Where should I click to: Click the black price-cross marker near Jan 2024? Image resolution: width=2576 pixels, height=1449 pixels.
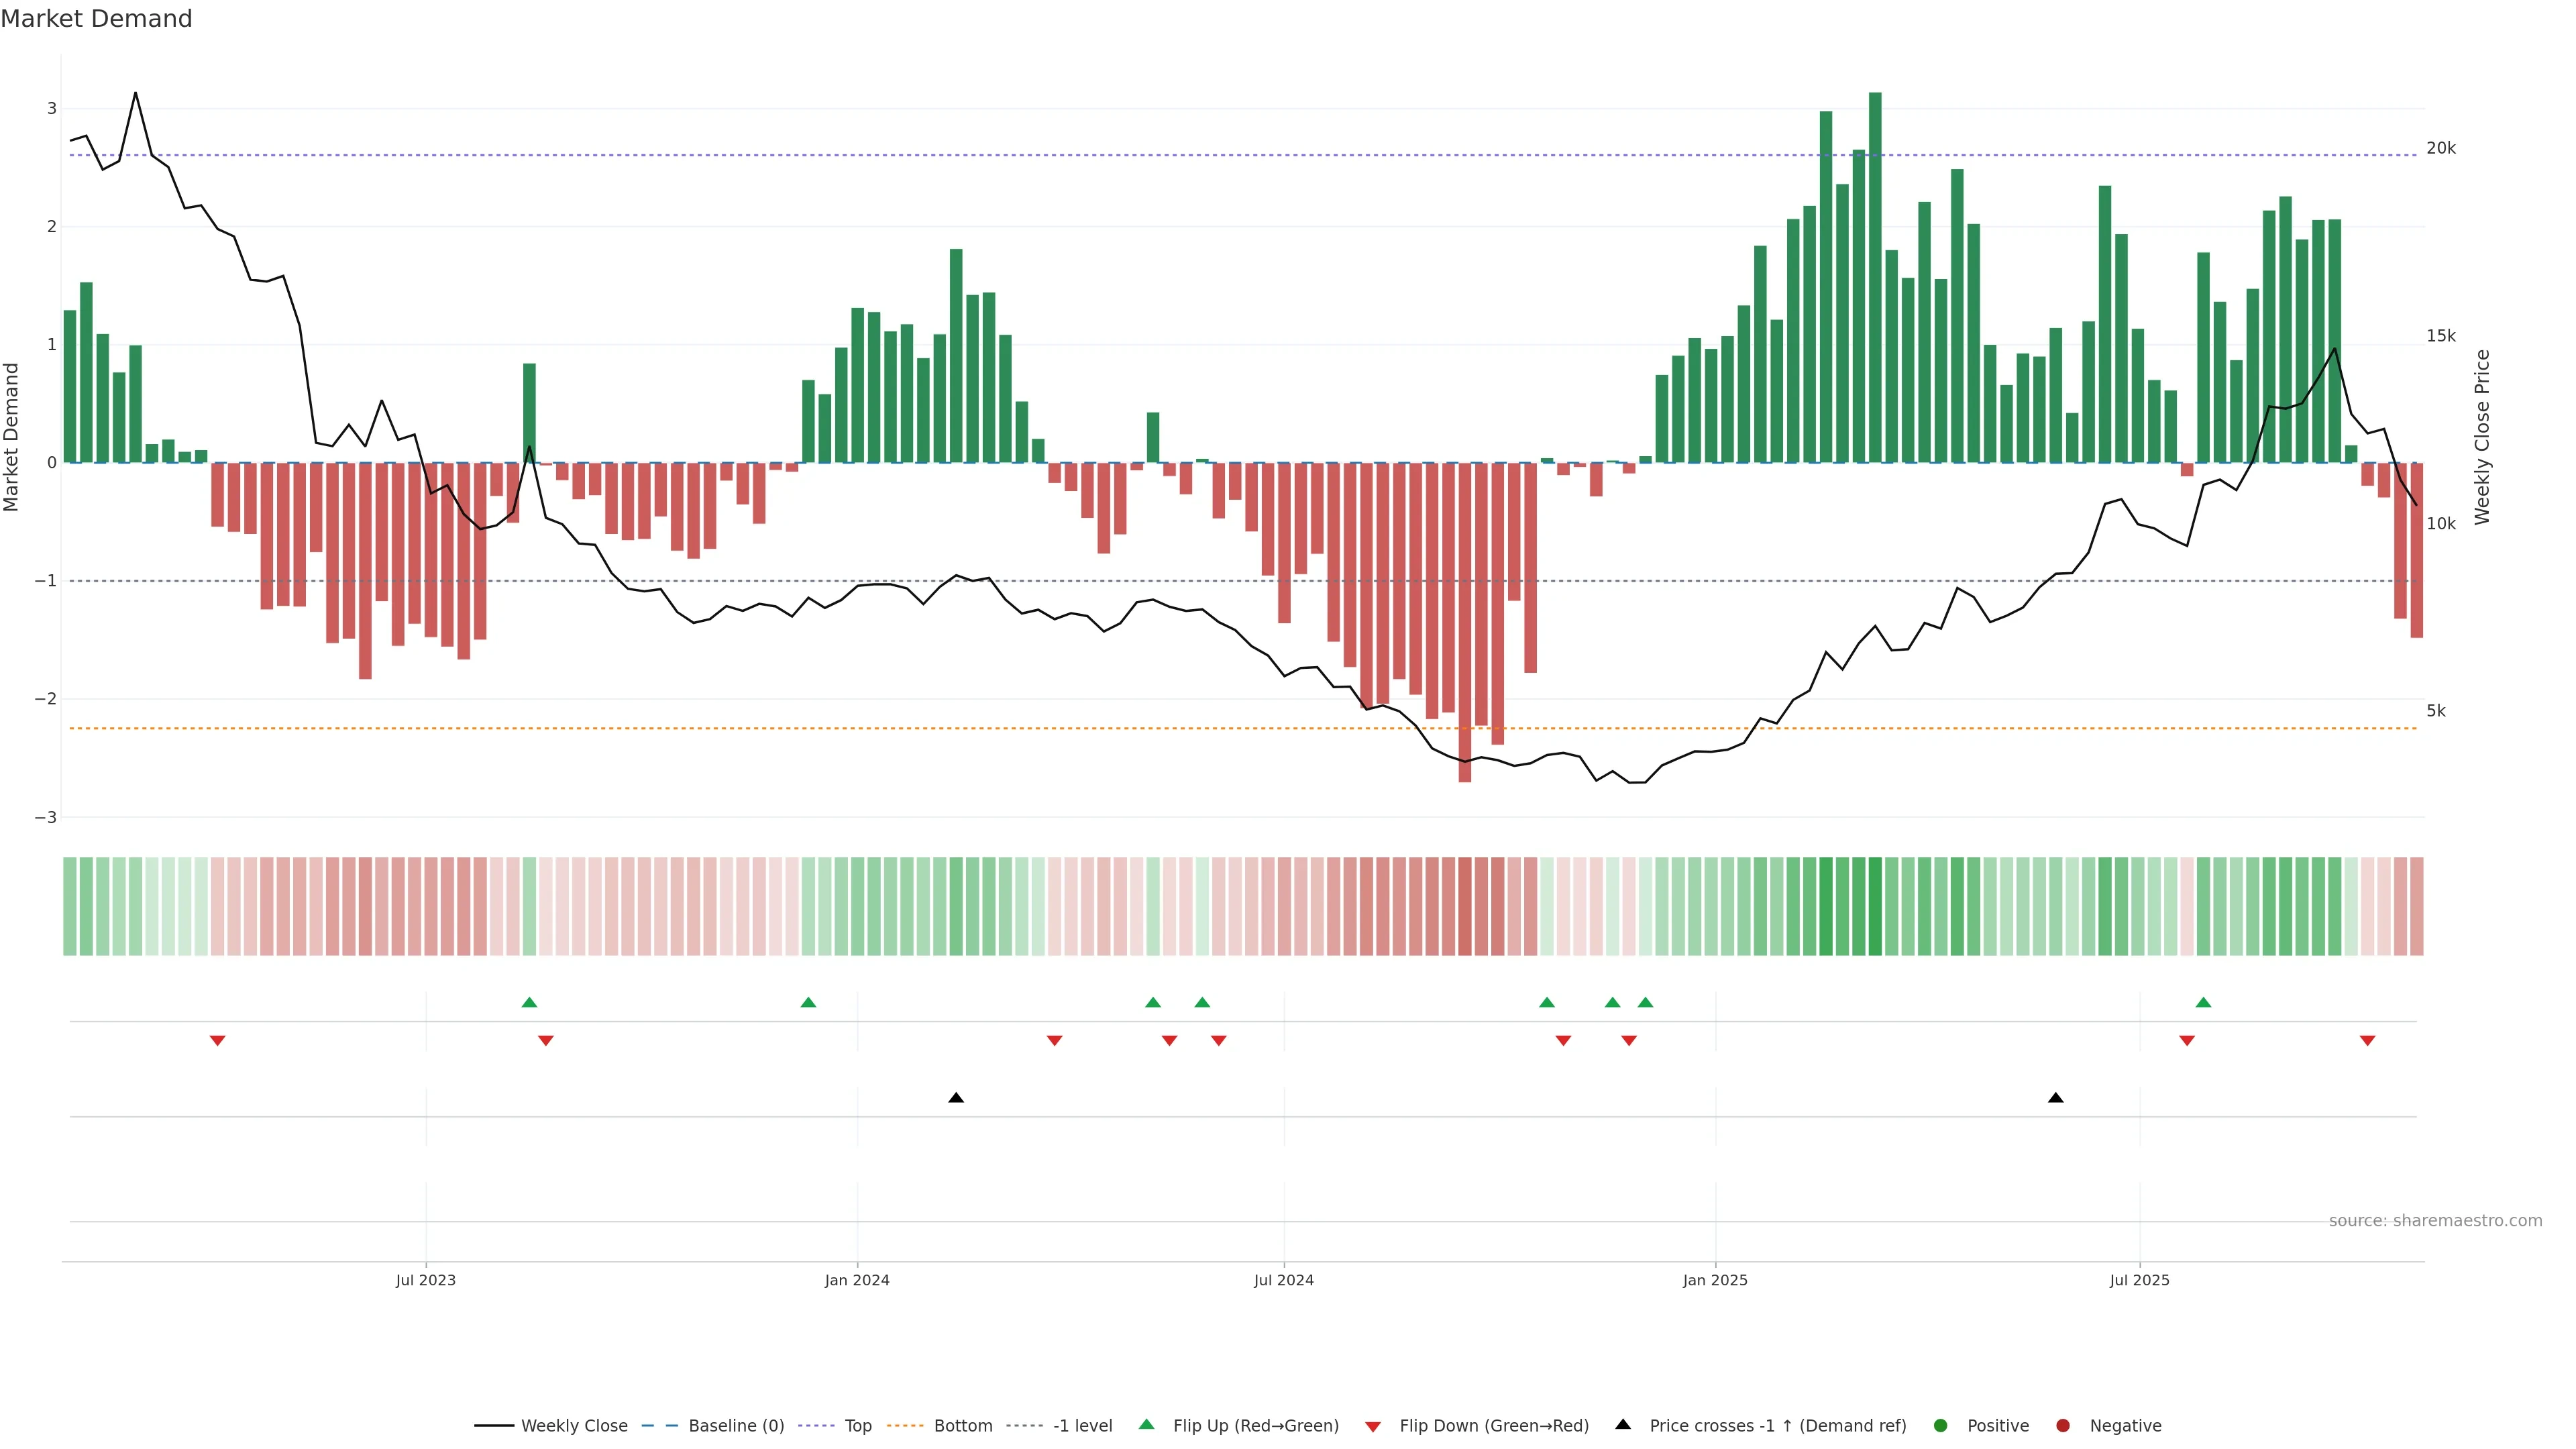(x=956, y=1098)
